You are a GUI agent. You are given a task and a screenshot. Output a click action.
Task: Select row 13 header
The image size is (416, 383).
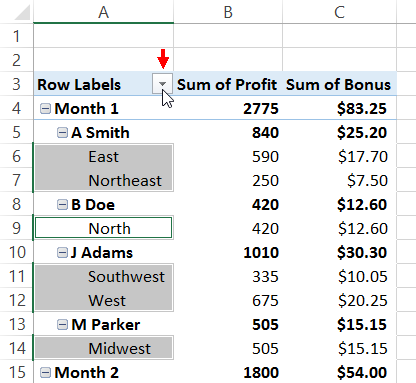click(17, 324)
